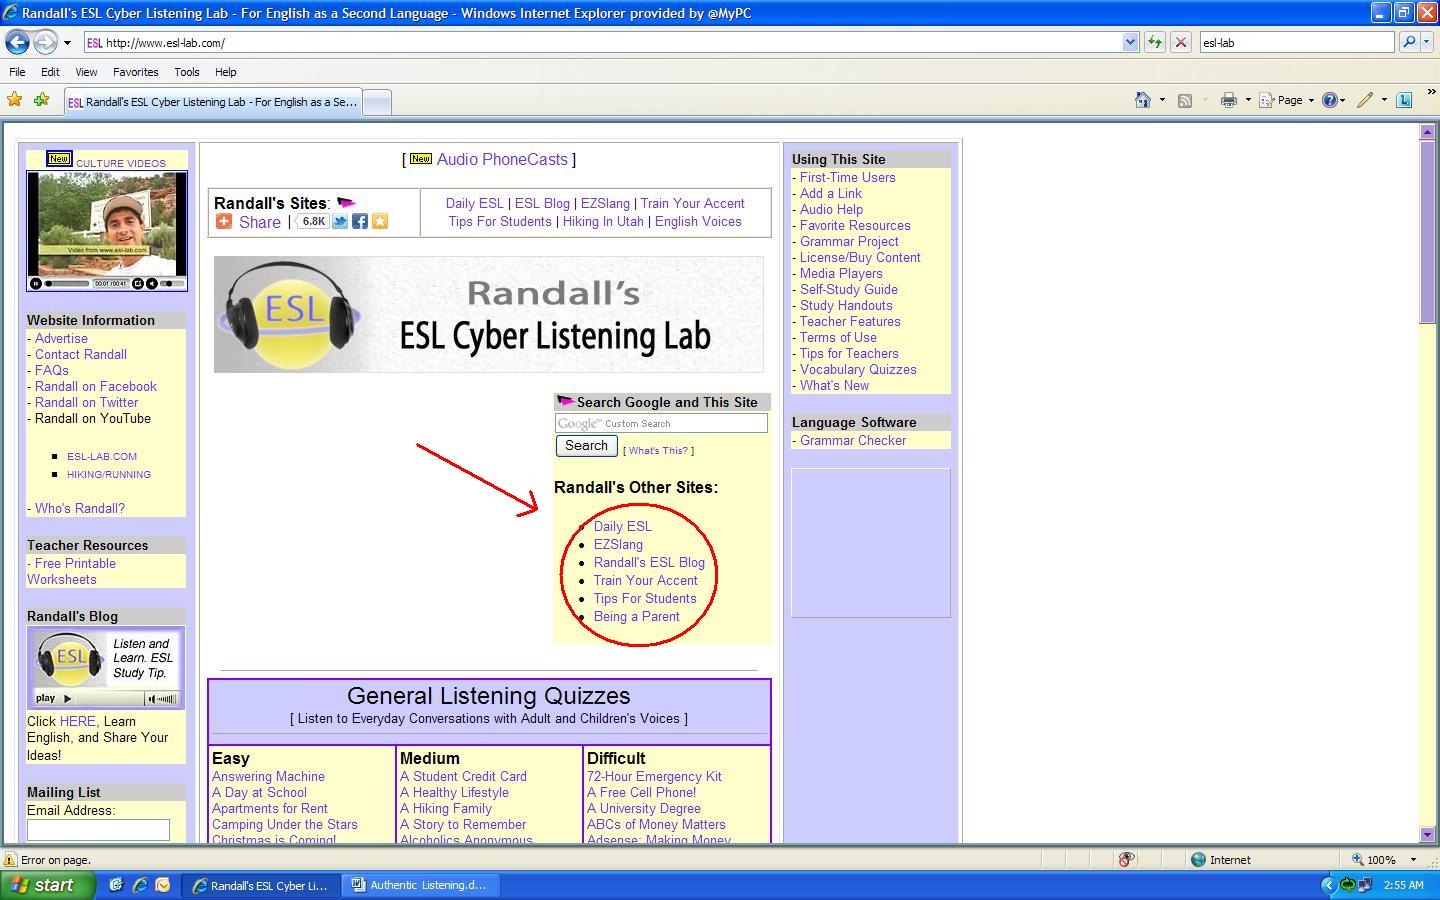The image size is (1440, 900).
Task: Open the search provider dropdown arrow
Action: point(1427,42)
